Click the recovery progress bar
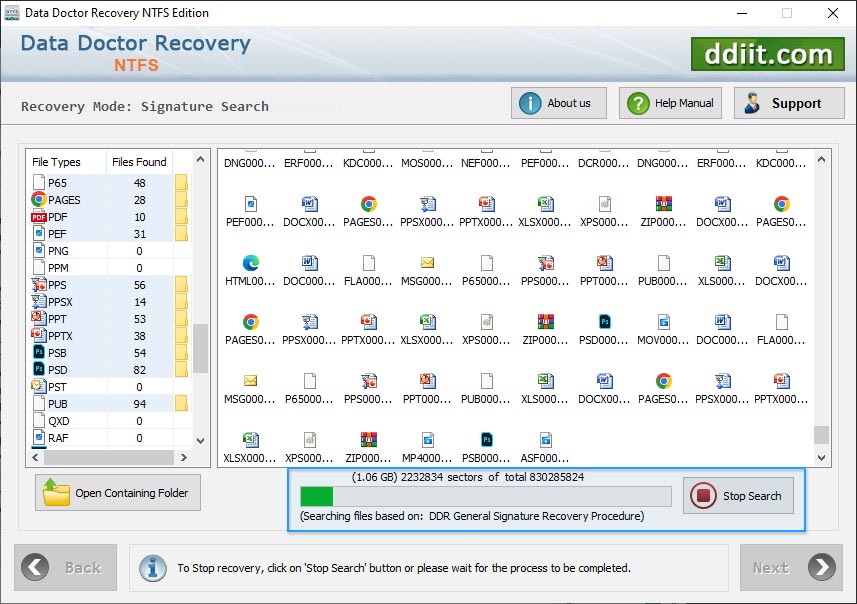The image size is (857, 604). click(x=484, y=495)
